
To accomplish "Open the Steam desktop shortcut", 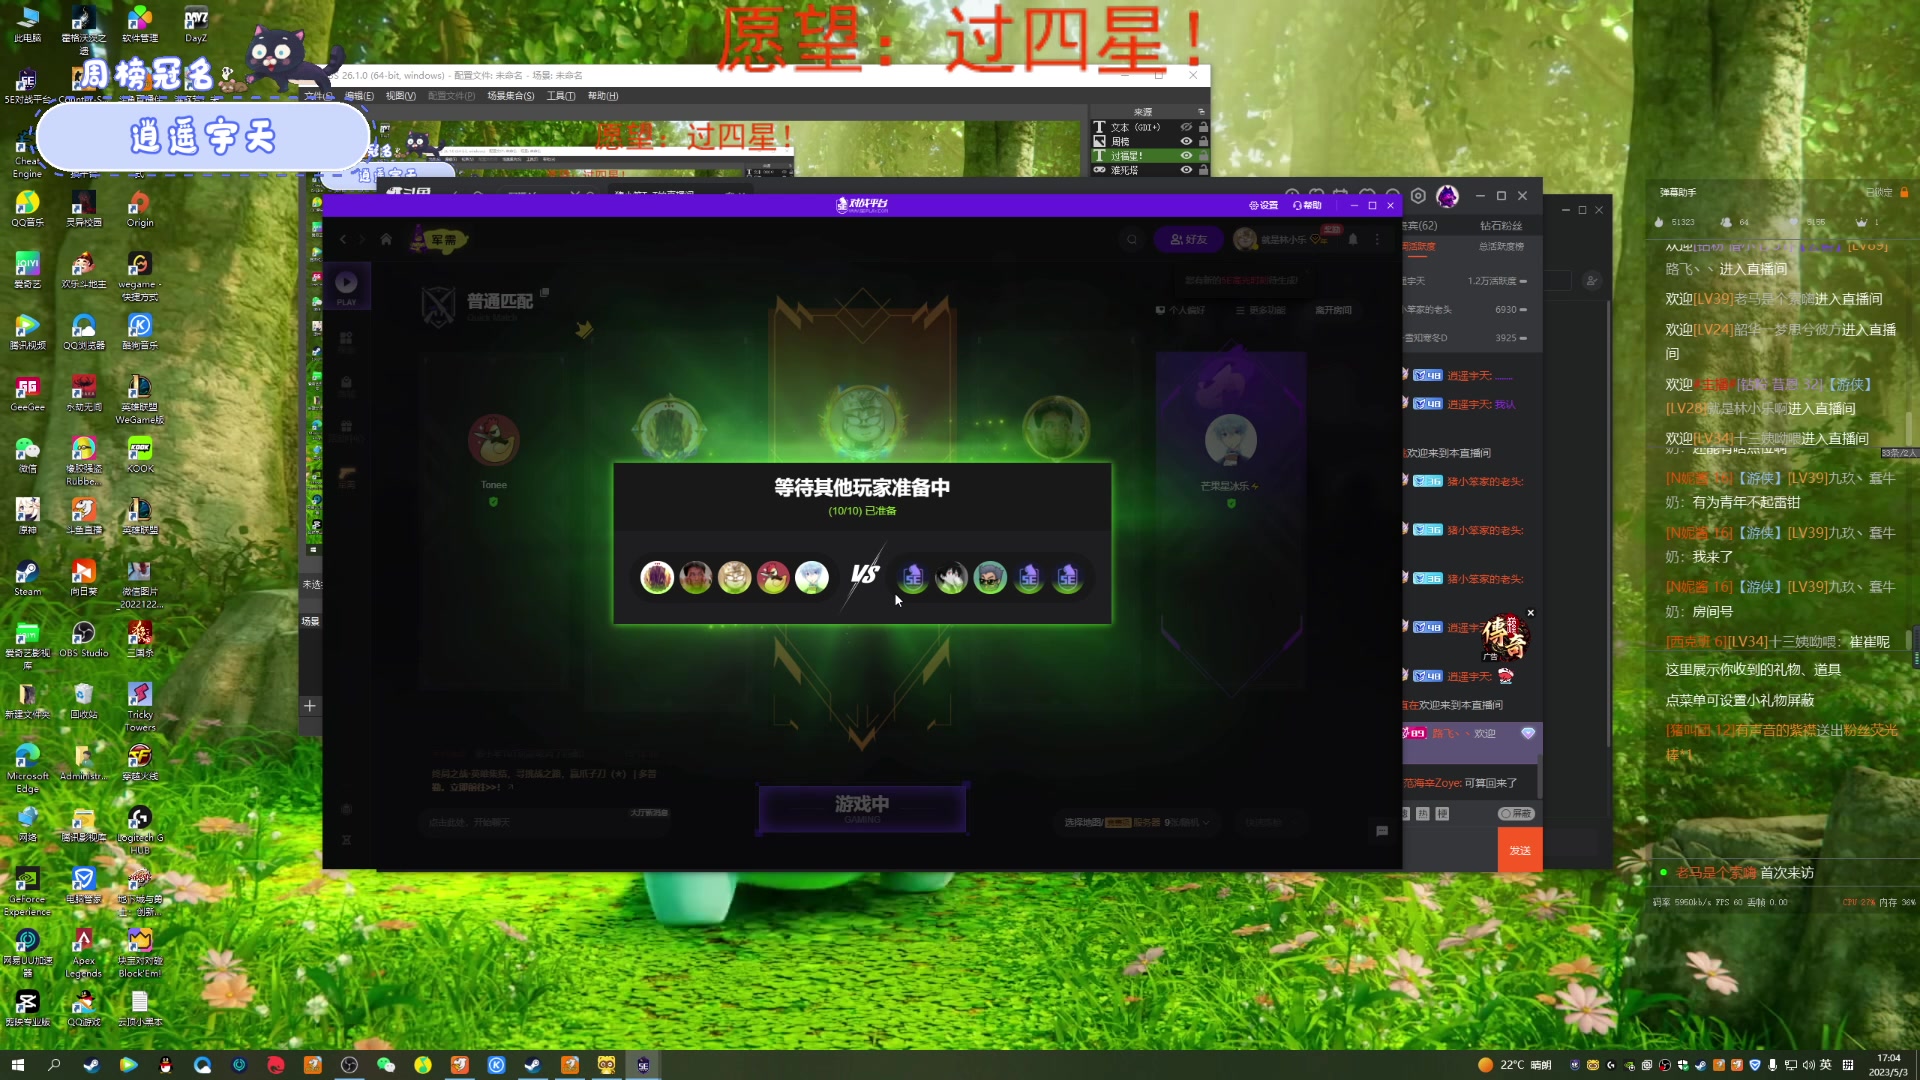I will click(x=27, y=578).
